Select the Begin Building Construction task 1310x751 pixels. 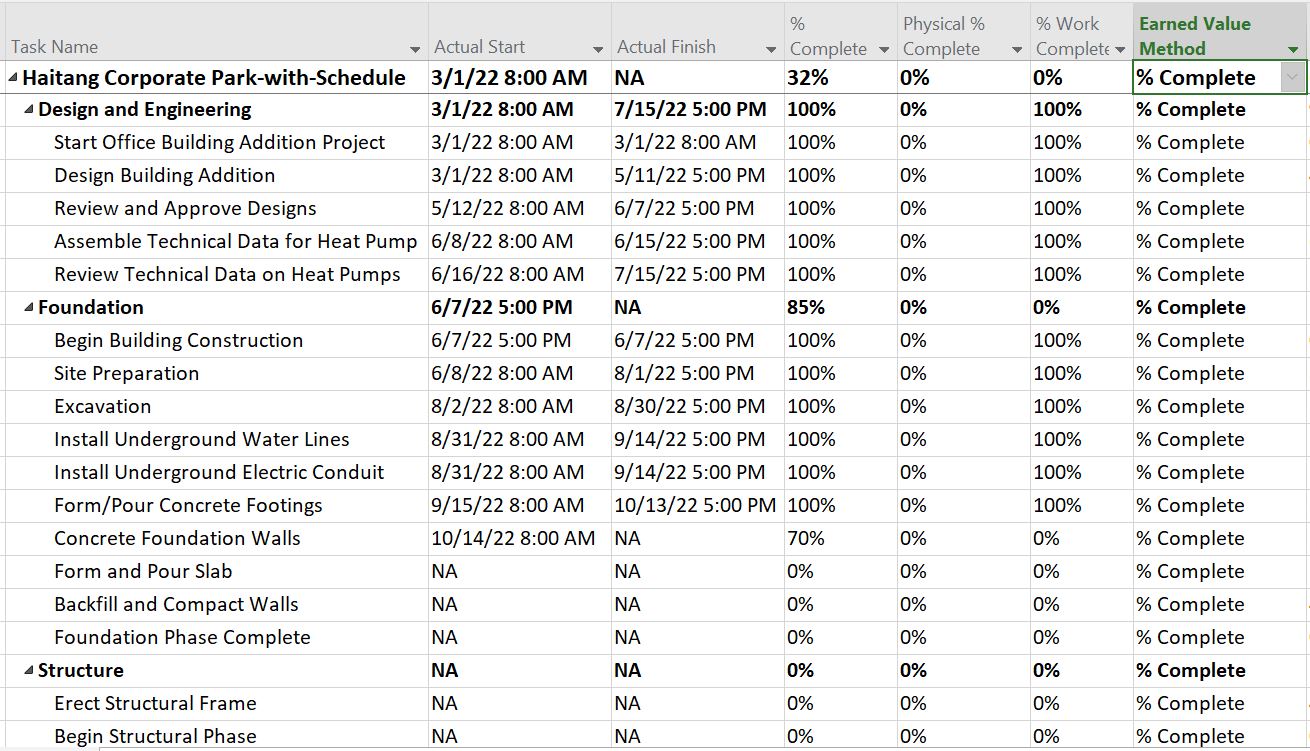179,341
